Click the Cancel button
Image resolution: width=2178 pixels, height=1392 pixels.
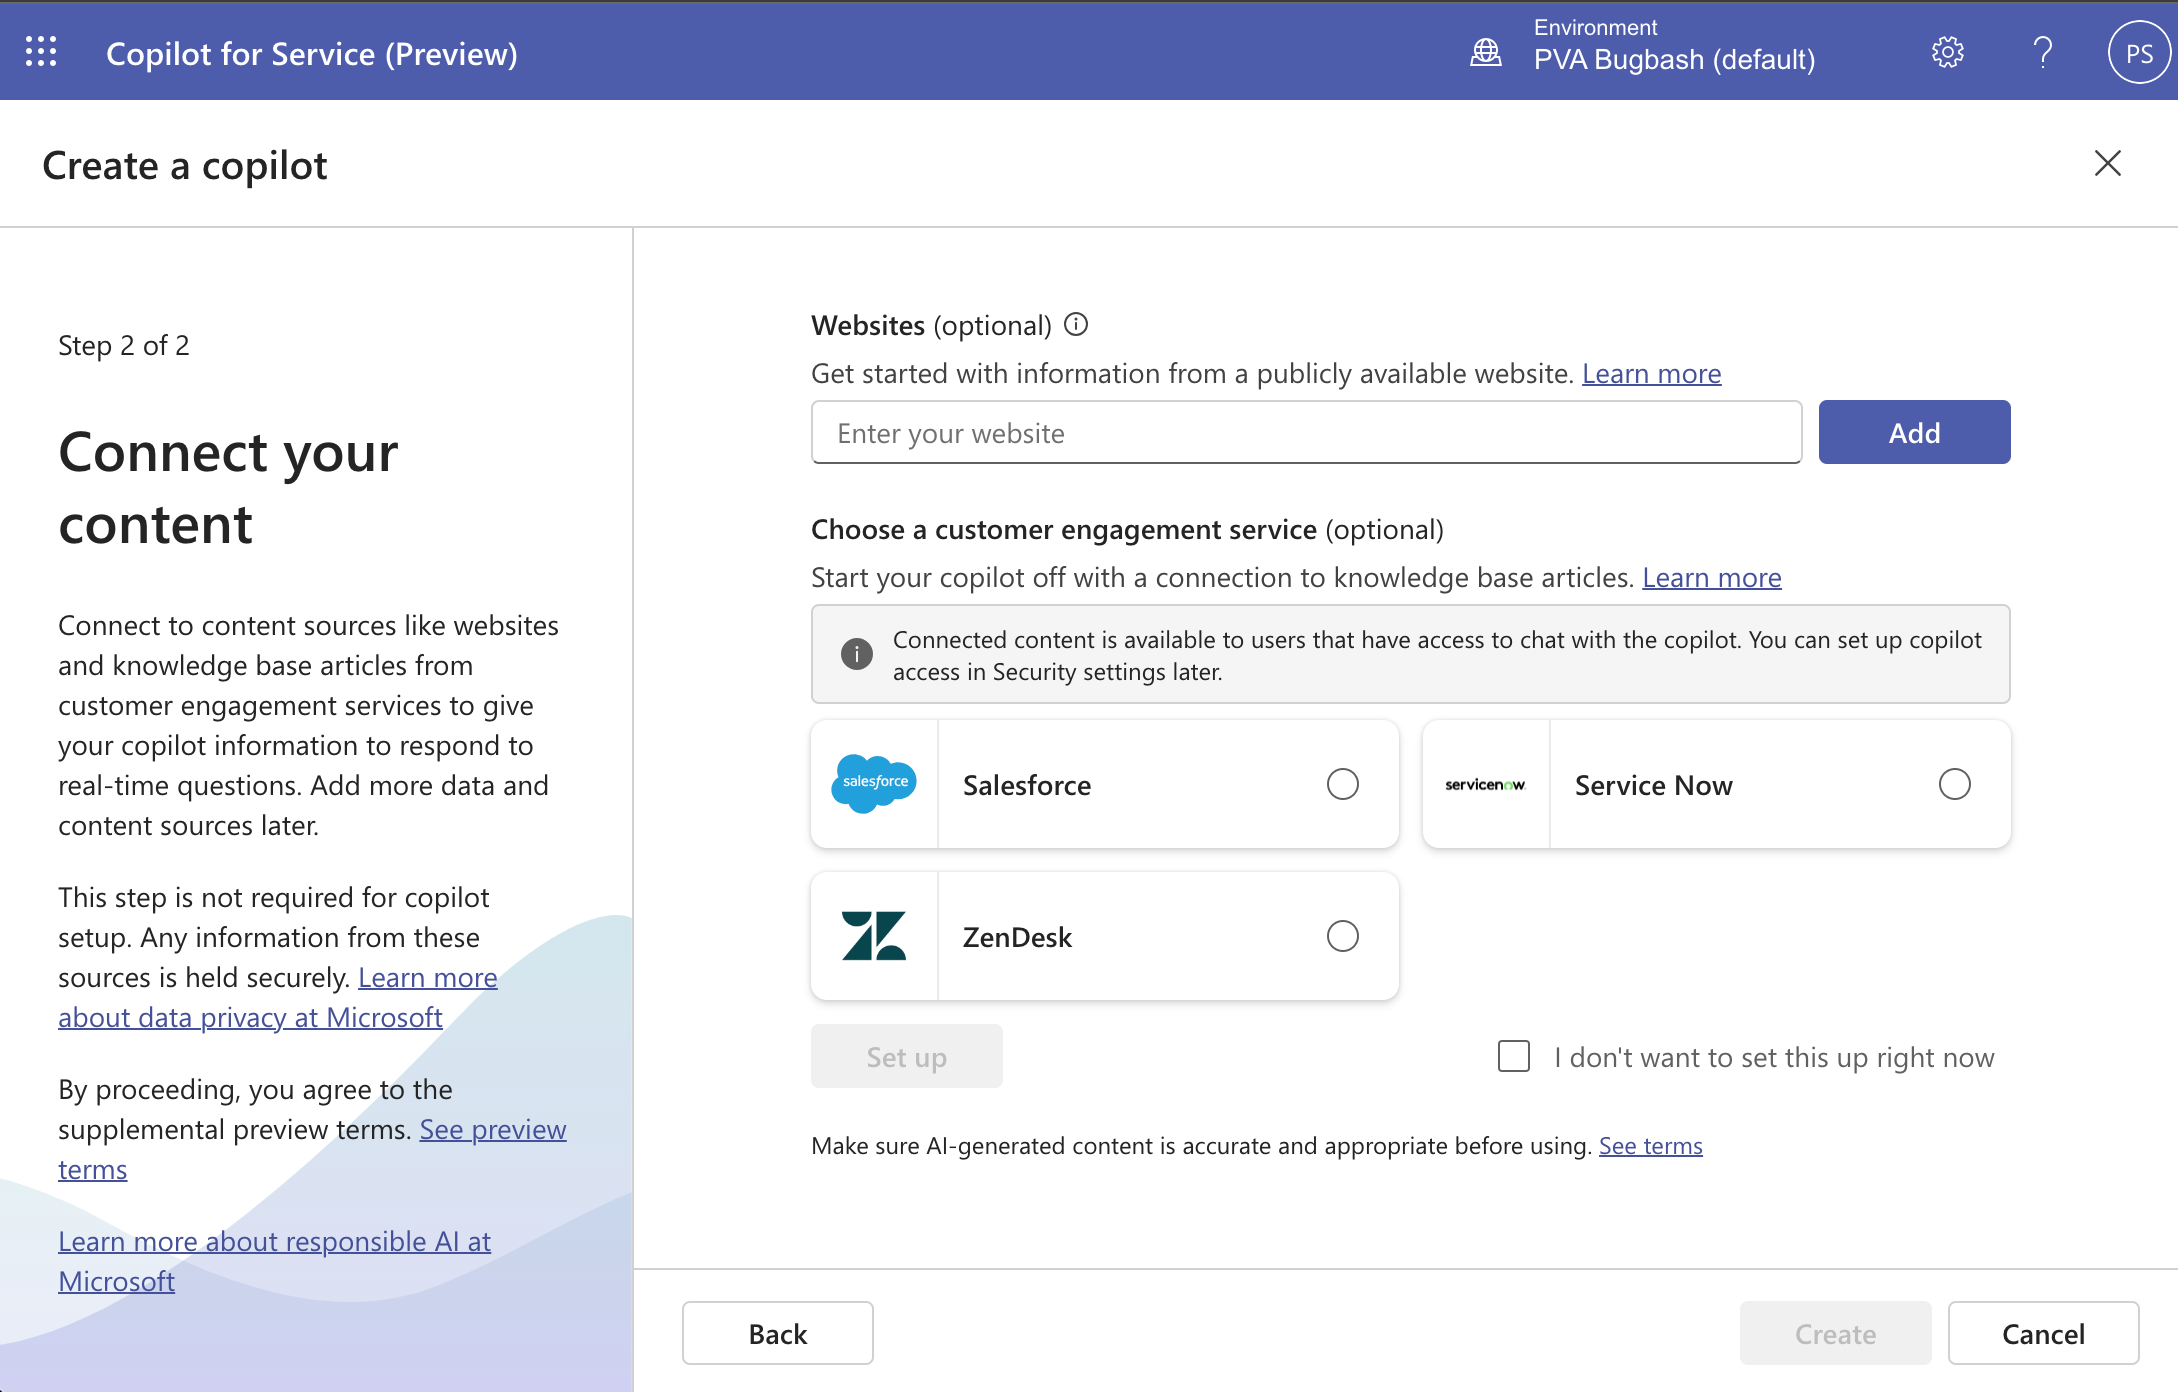click(x=2045, y=1332)
